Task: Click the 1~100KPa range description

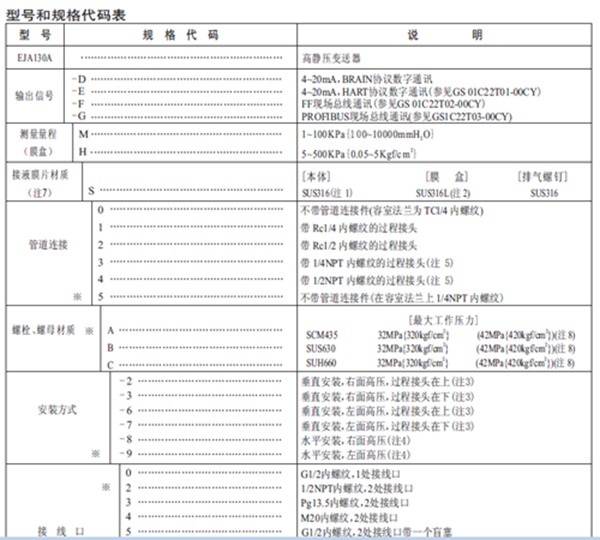Action: (367, 134)
